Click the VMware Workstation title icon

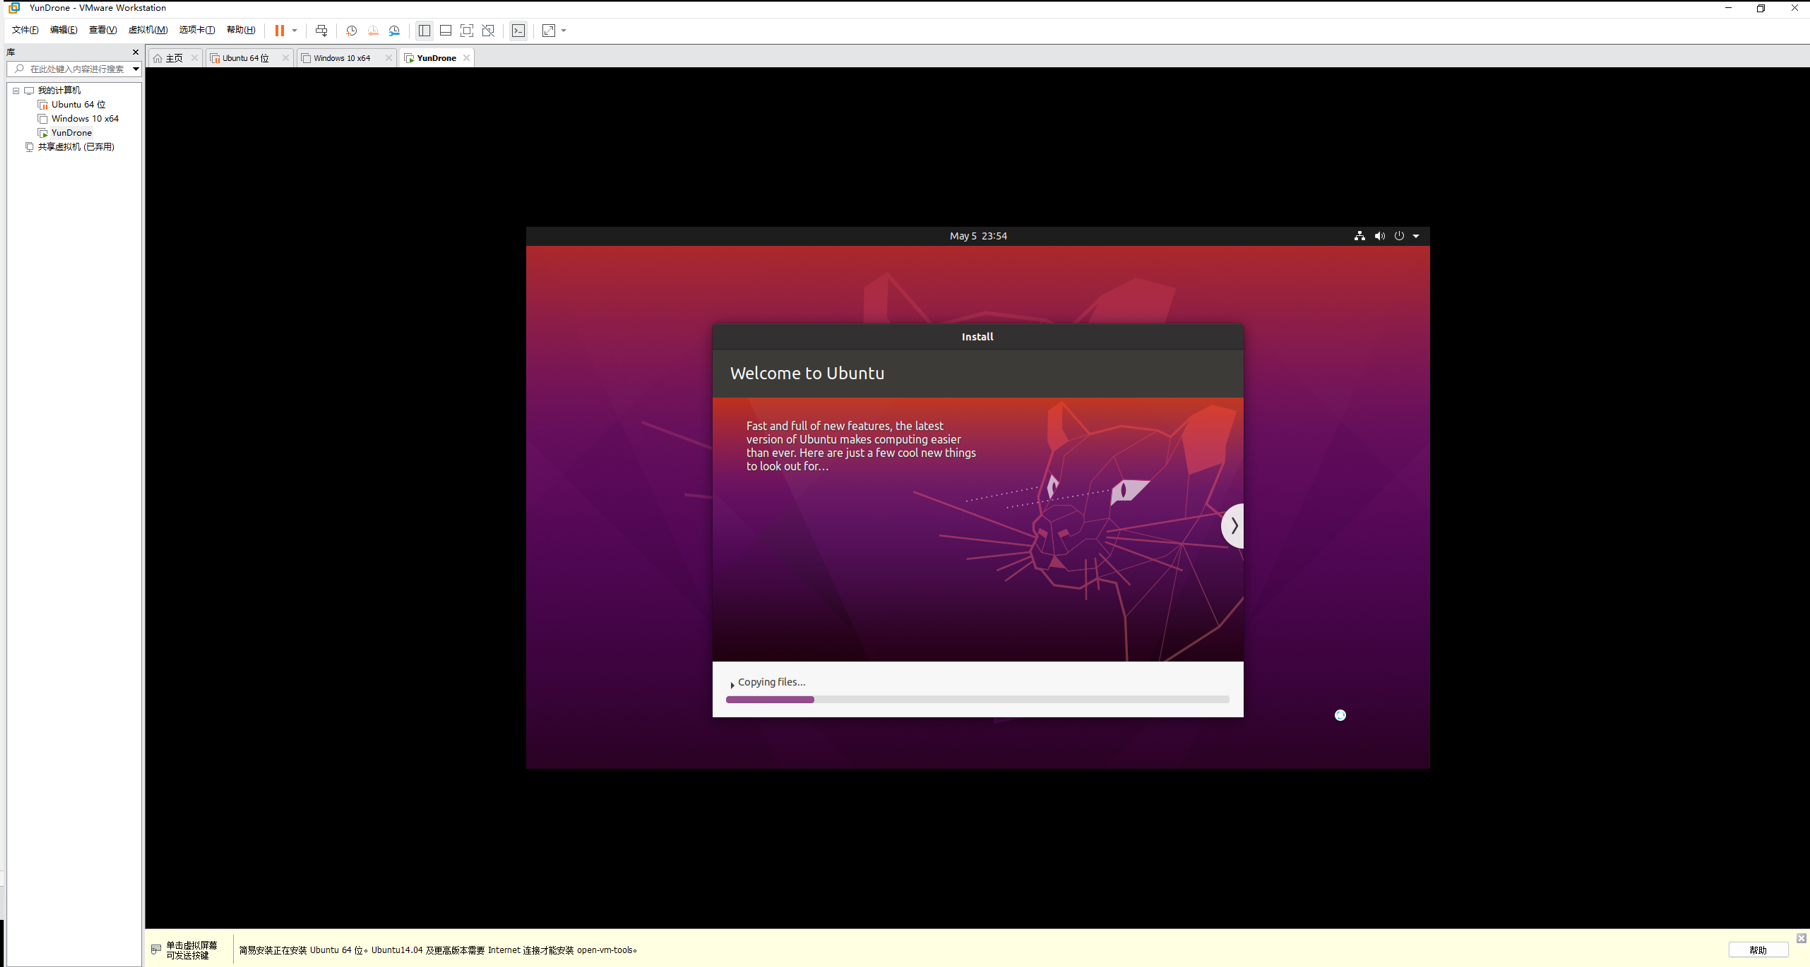[x=14, y=8]
